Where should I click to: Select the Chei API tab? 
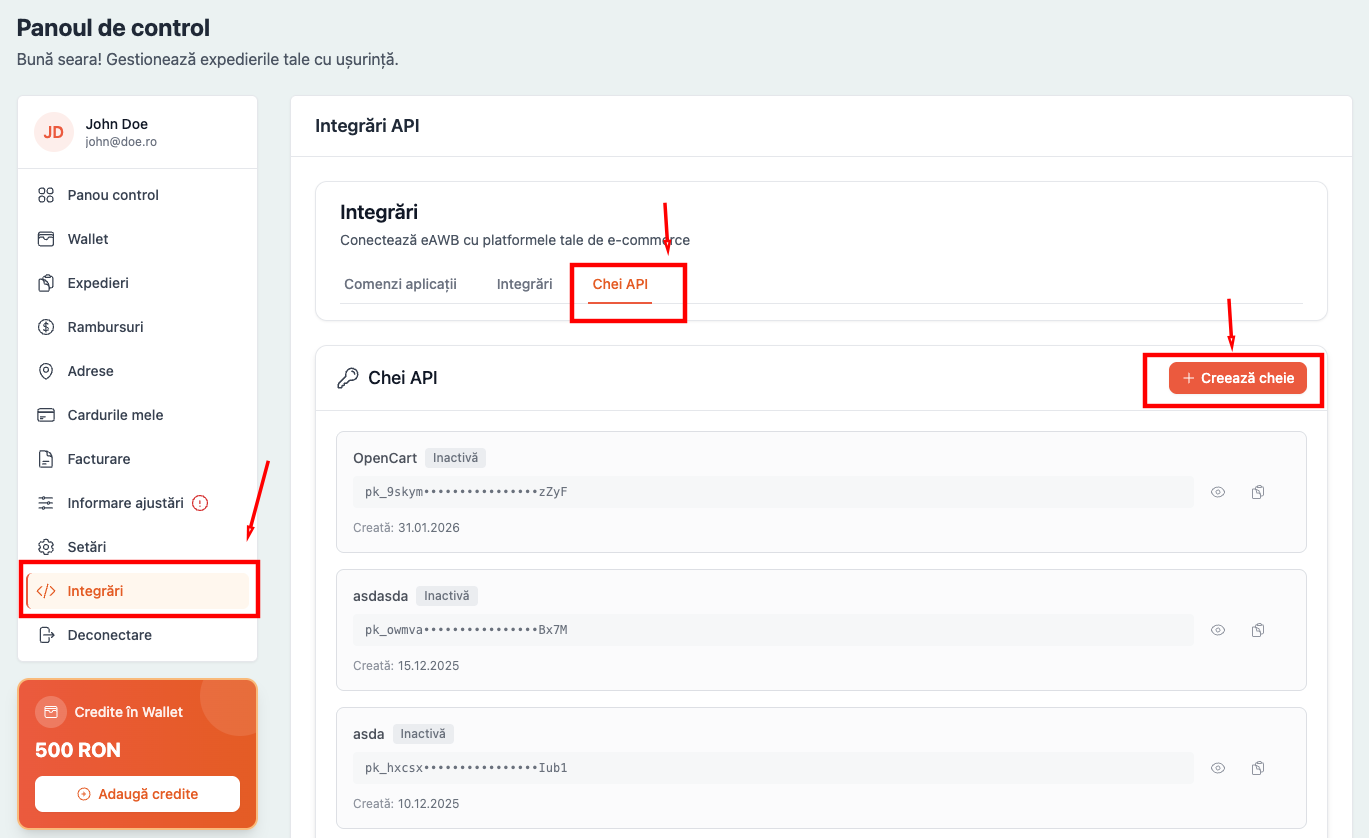click(620, 284)
